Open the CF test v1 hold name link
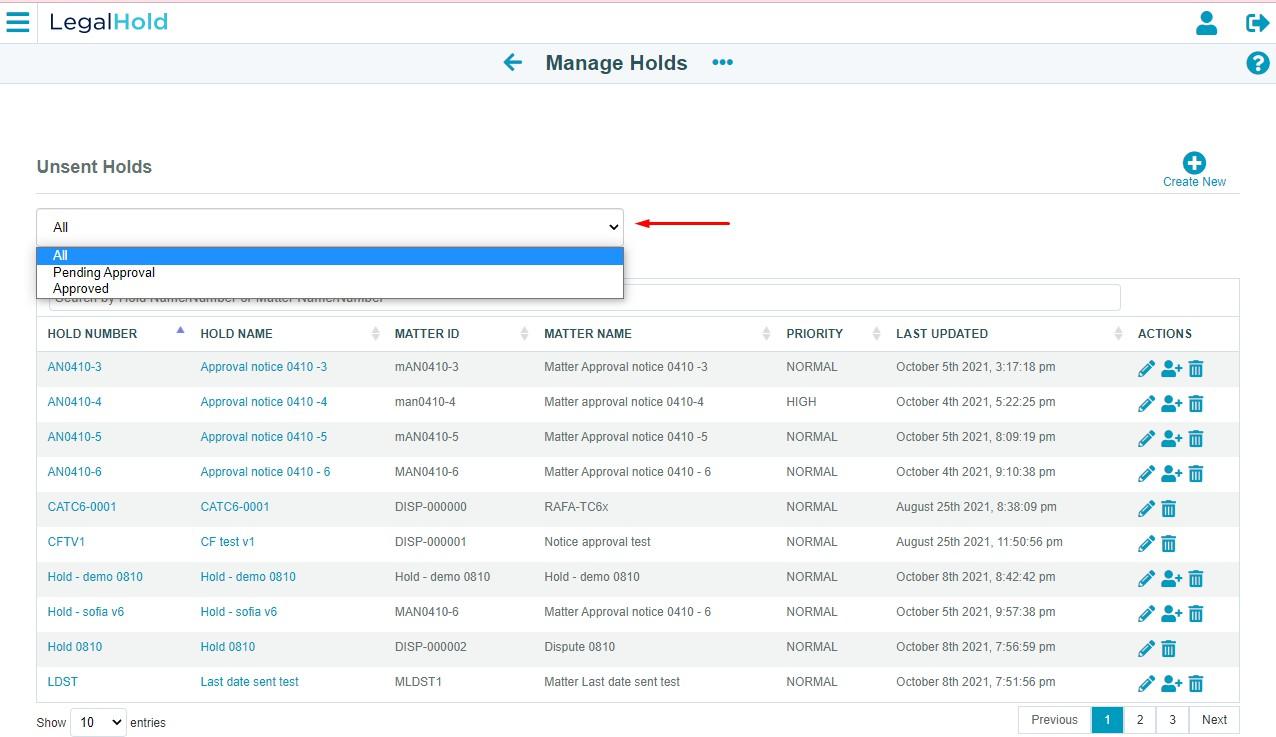Screen dimensions: 1276x737 click(228, 542)
